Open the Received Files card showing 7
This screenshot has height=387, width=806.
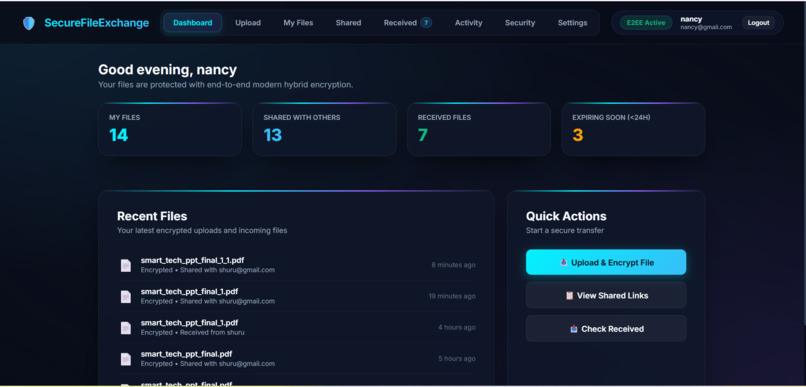pos(479,130)
